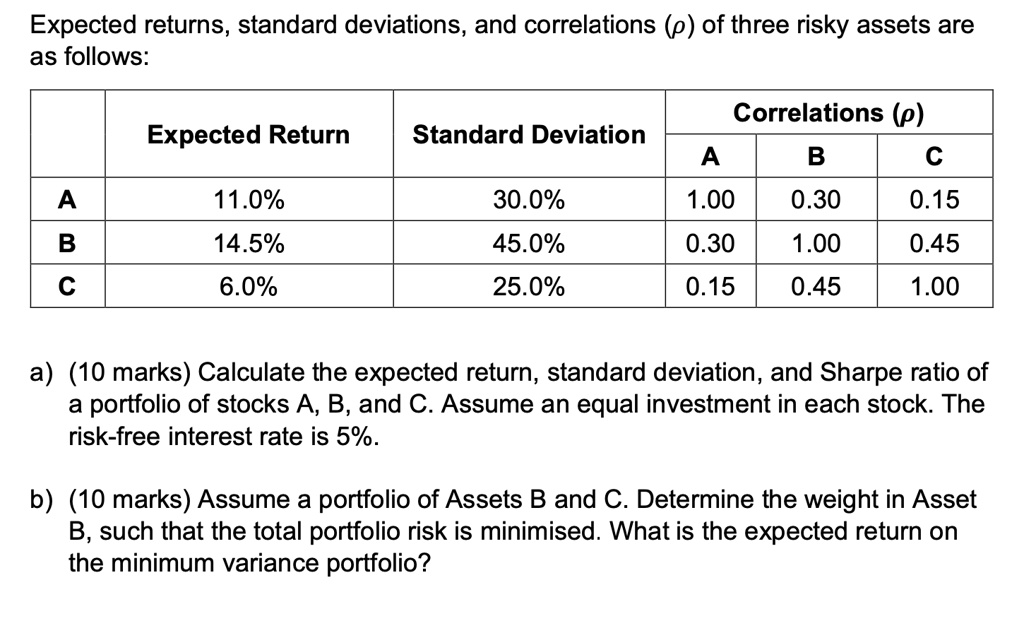The width and height of the screenshot is (1024, 633).
Task: Click the 11.0% expected return cell
Action: (x=248, y=200)
